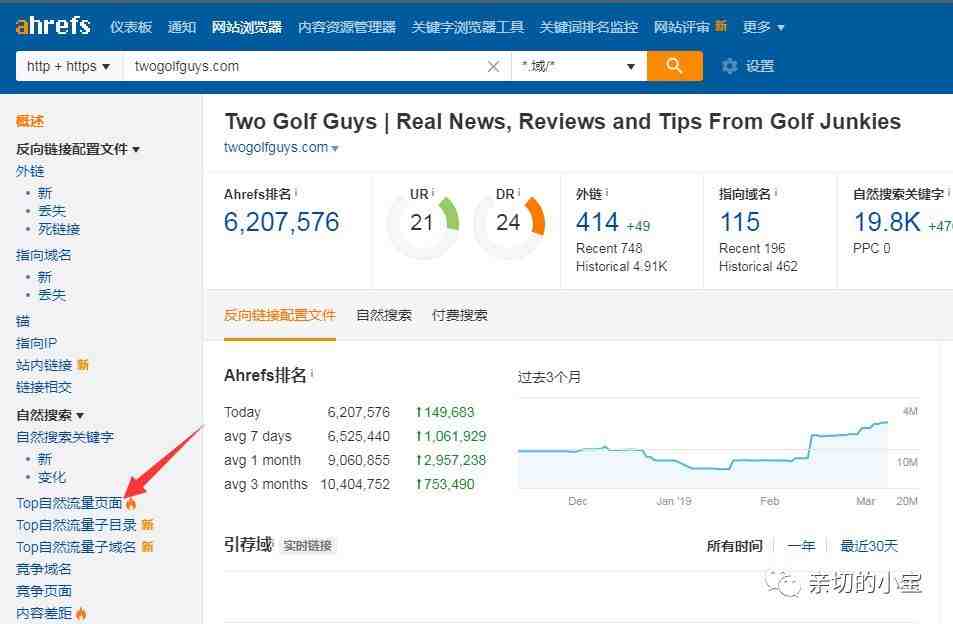Click the DR 24 gauge
The image size is (953, 624).
click(x=509, y=223)
